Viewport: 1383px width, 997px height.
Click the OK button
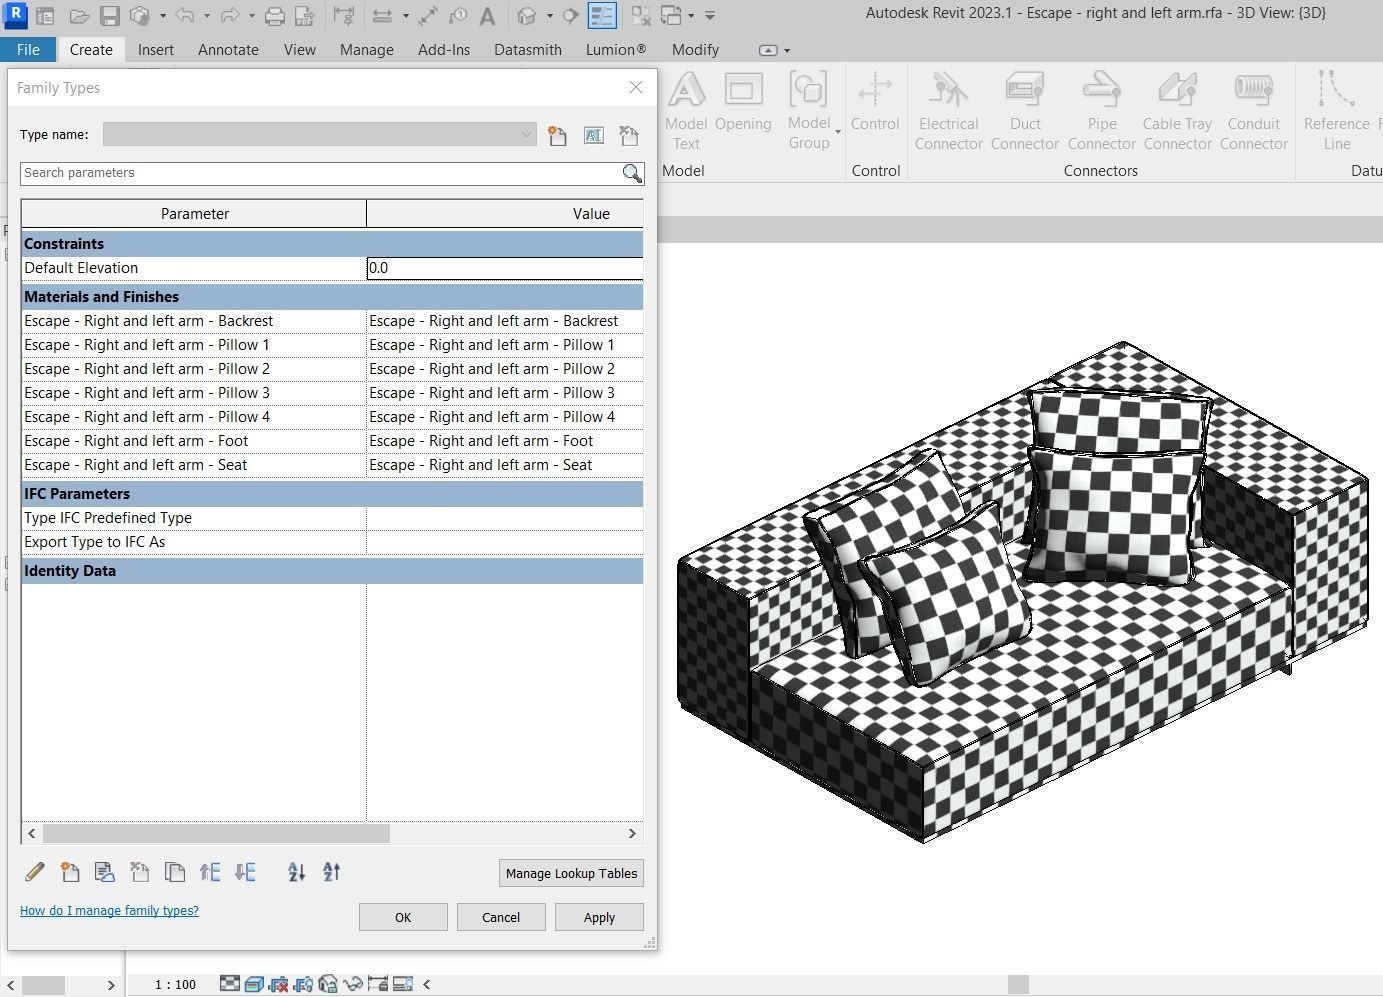(403, 917)
